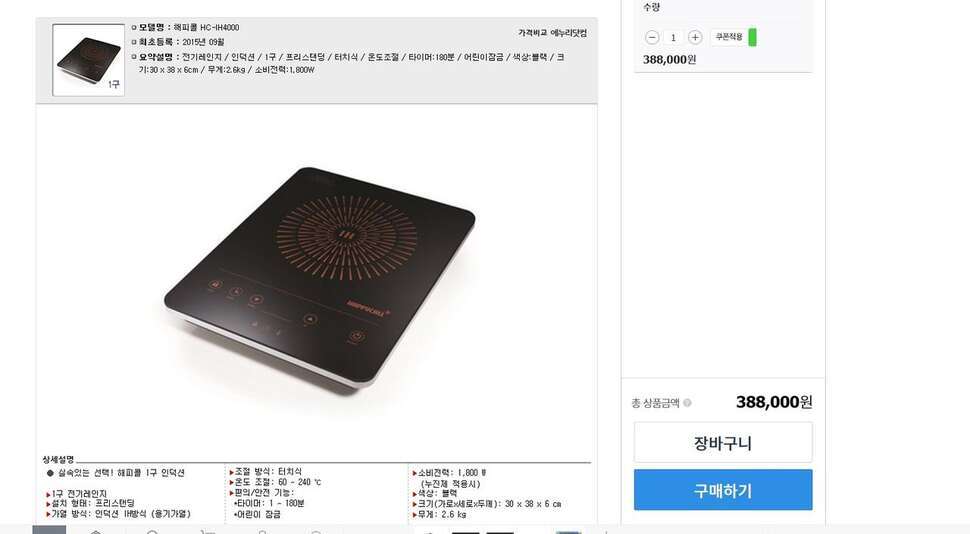
Task: Click the green tag beside 쿠폰적용
Action: [x=752, y=37]
